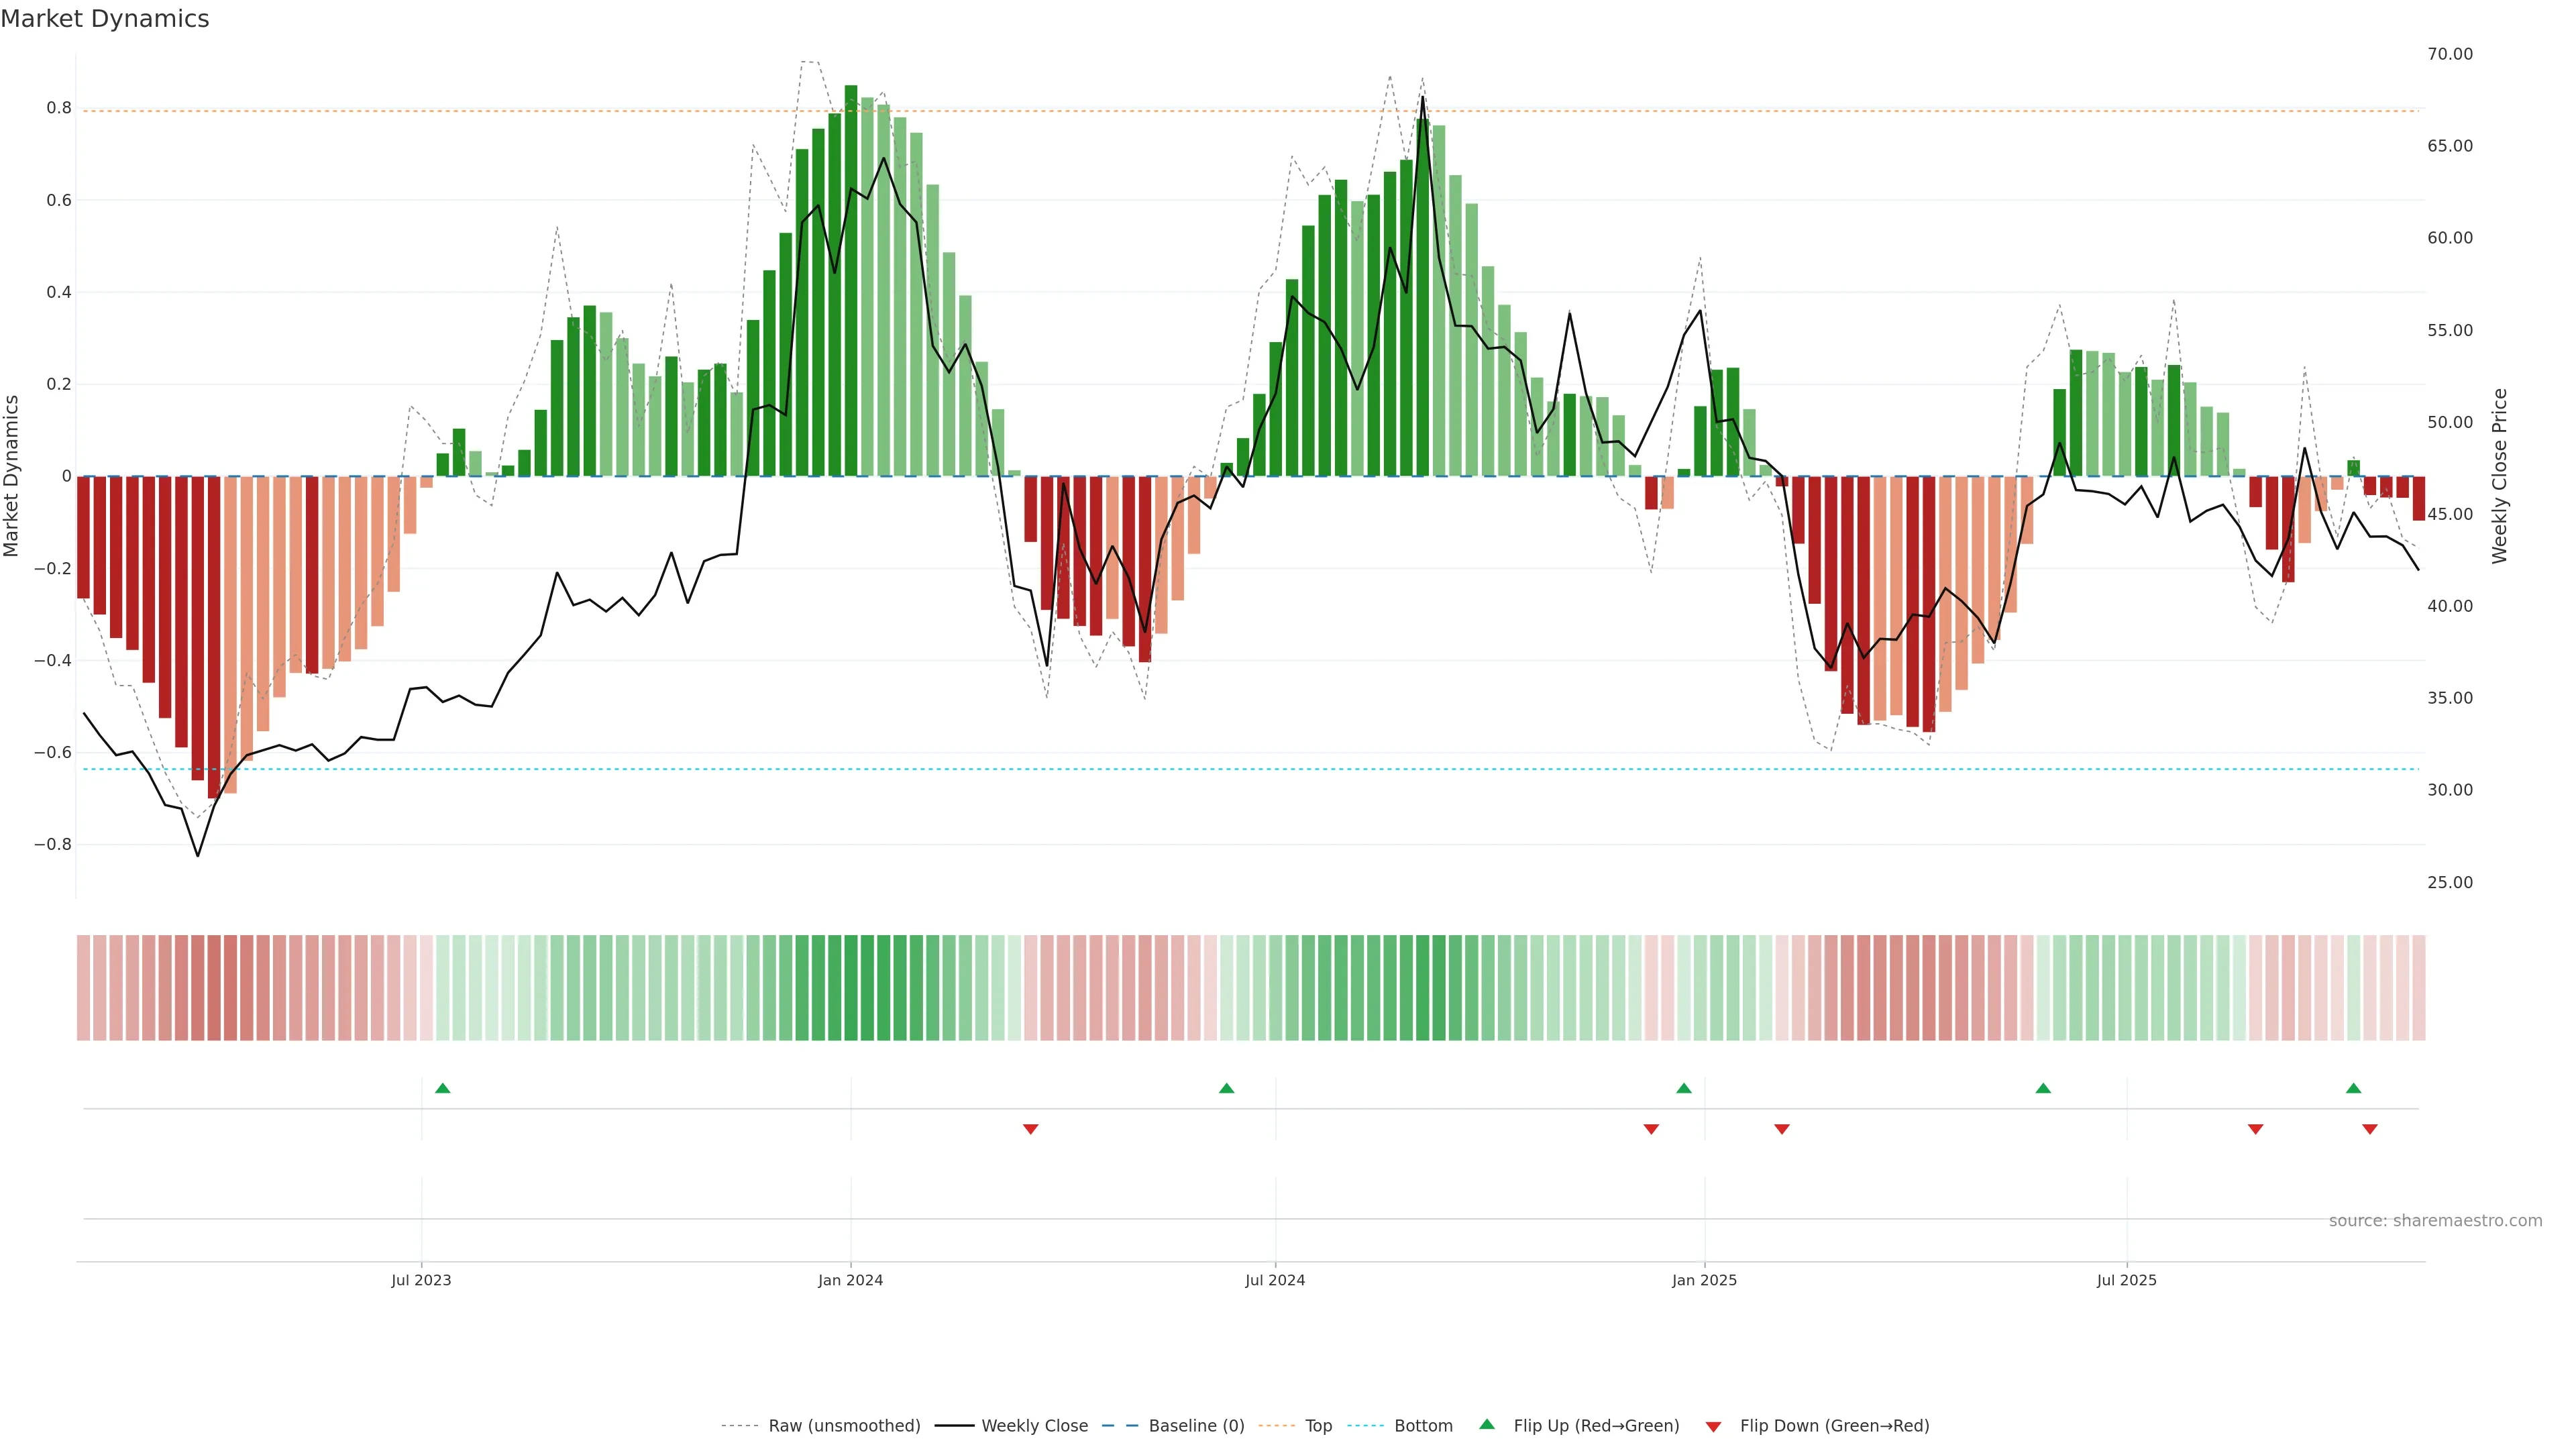Viewport: 2576px width, 1449px height.
Task: Click the flip-up triangle just before Jan 2025
Action: 1684,1088
